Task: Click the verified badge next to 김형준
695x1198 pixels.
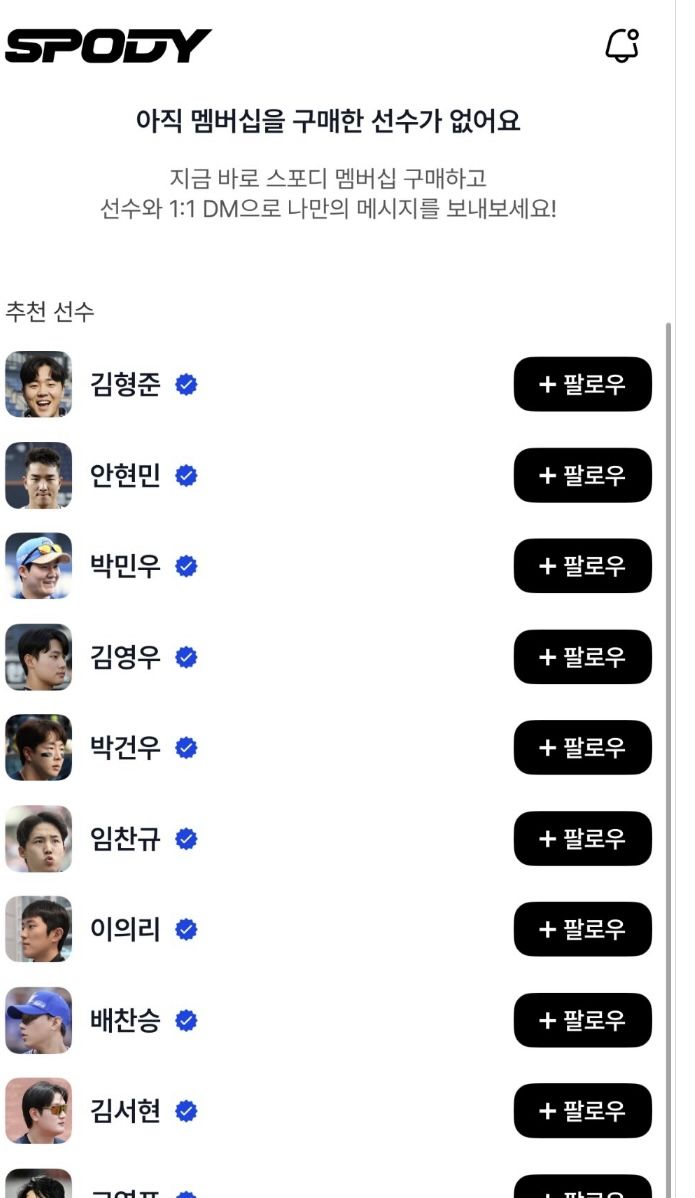Action: (x=186, y=384)
